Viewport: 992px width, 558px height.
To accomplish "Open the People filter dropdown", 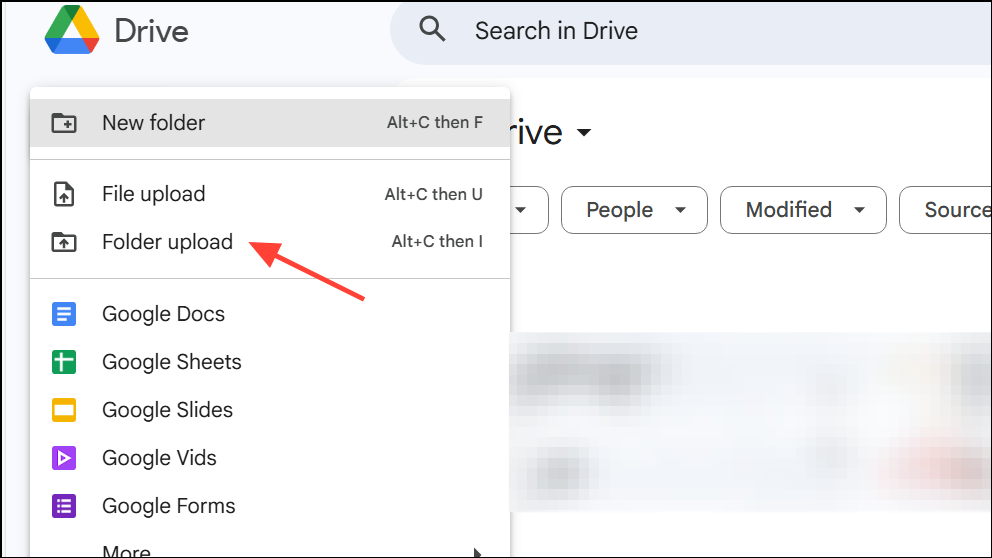I will pos(634,210).
